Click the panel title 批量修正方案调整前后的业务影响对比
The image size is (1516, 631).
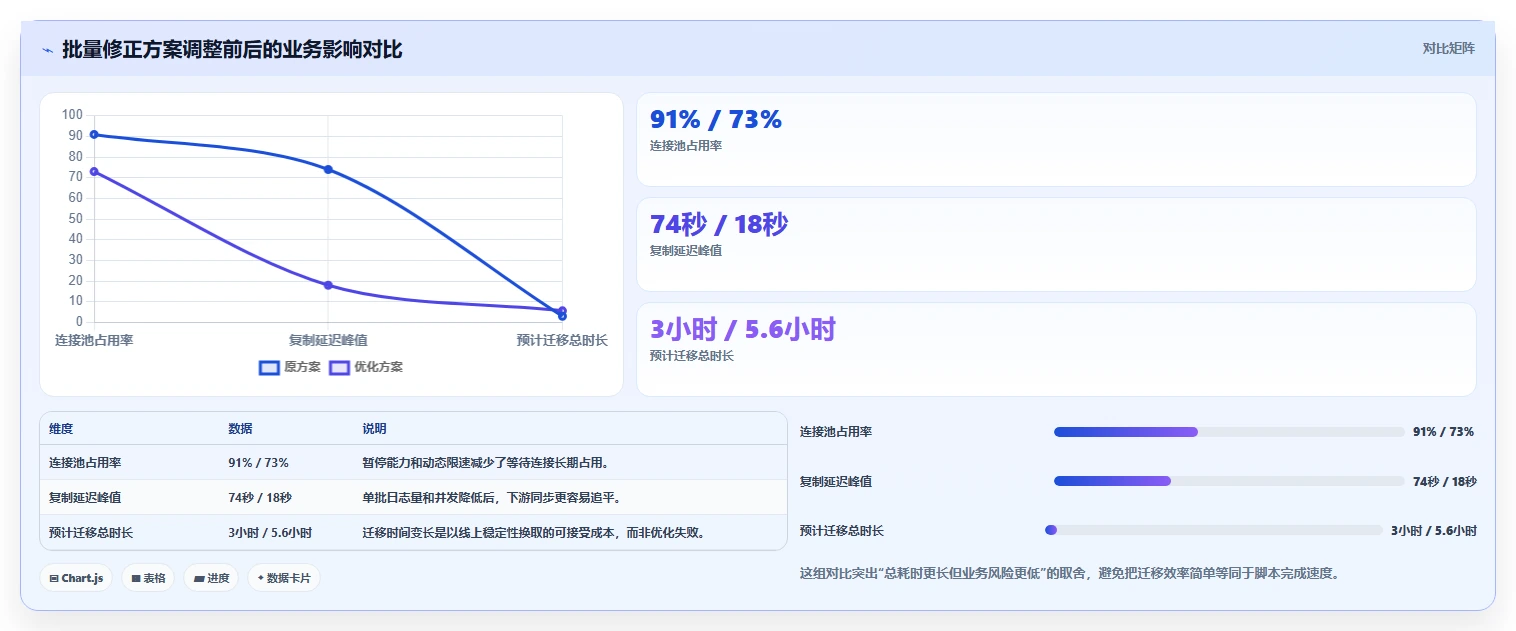point(232,49)
